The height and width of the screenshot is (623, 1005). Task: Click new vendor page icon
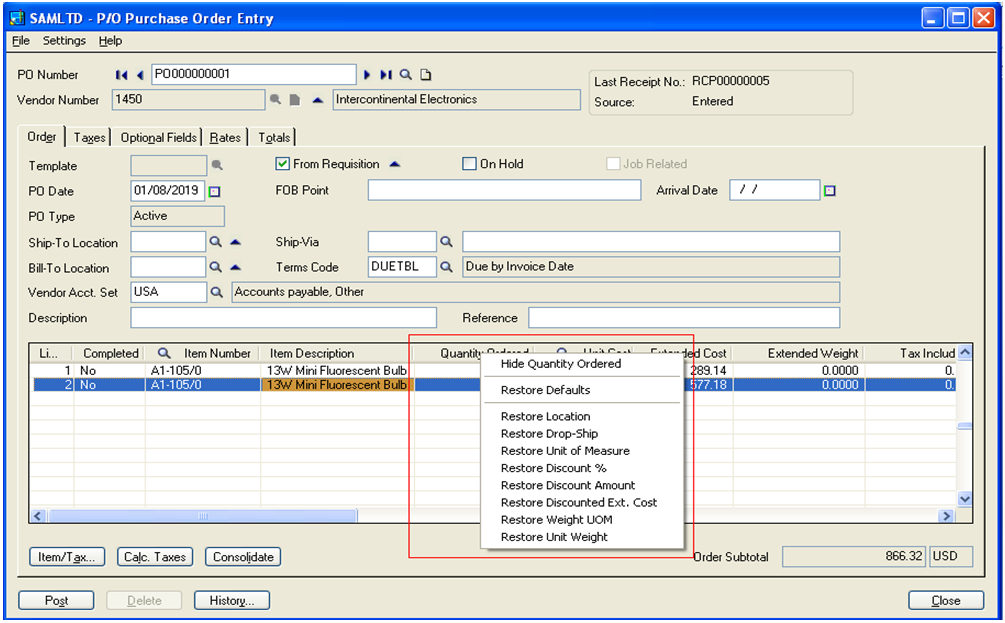(x=295, y=99)
